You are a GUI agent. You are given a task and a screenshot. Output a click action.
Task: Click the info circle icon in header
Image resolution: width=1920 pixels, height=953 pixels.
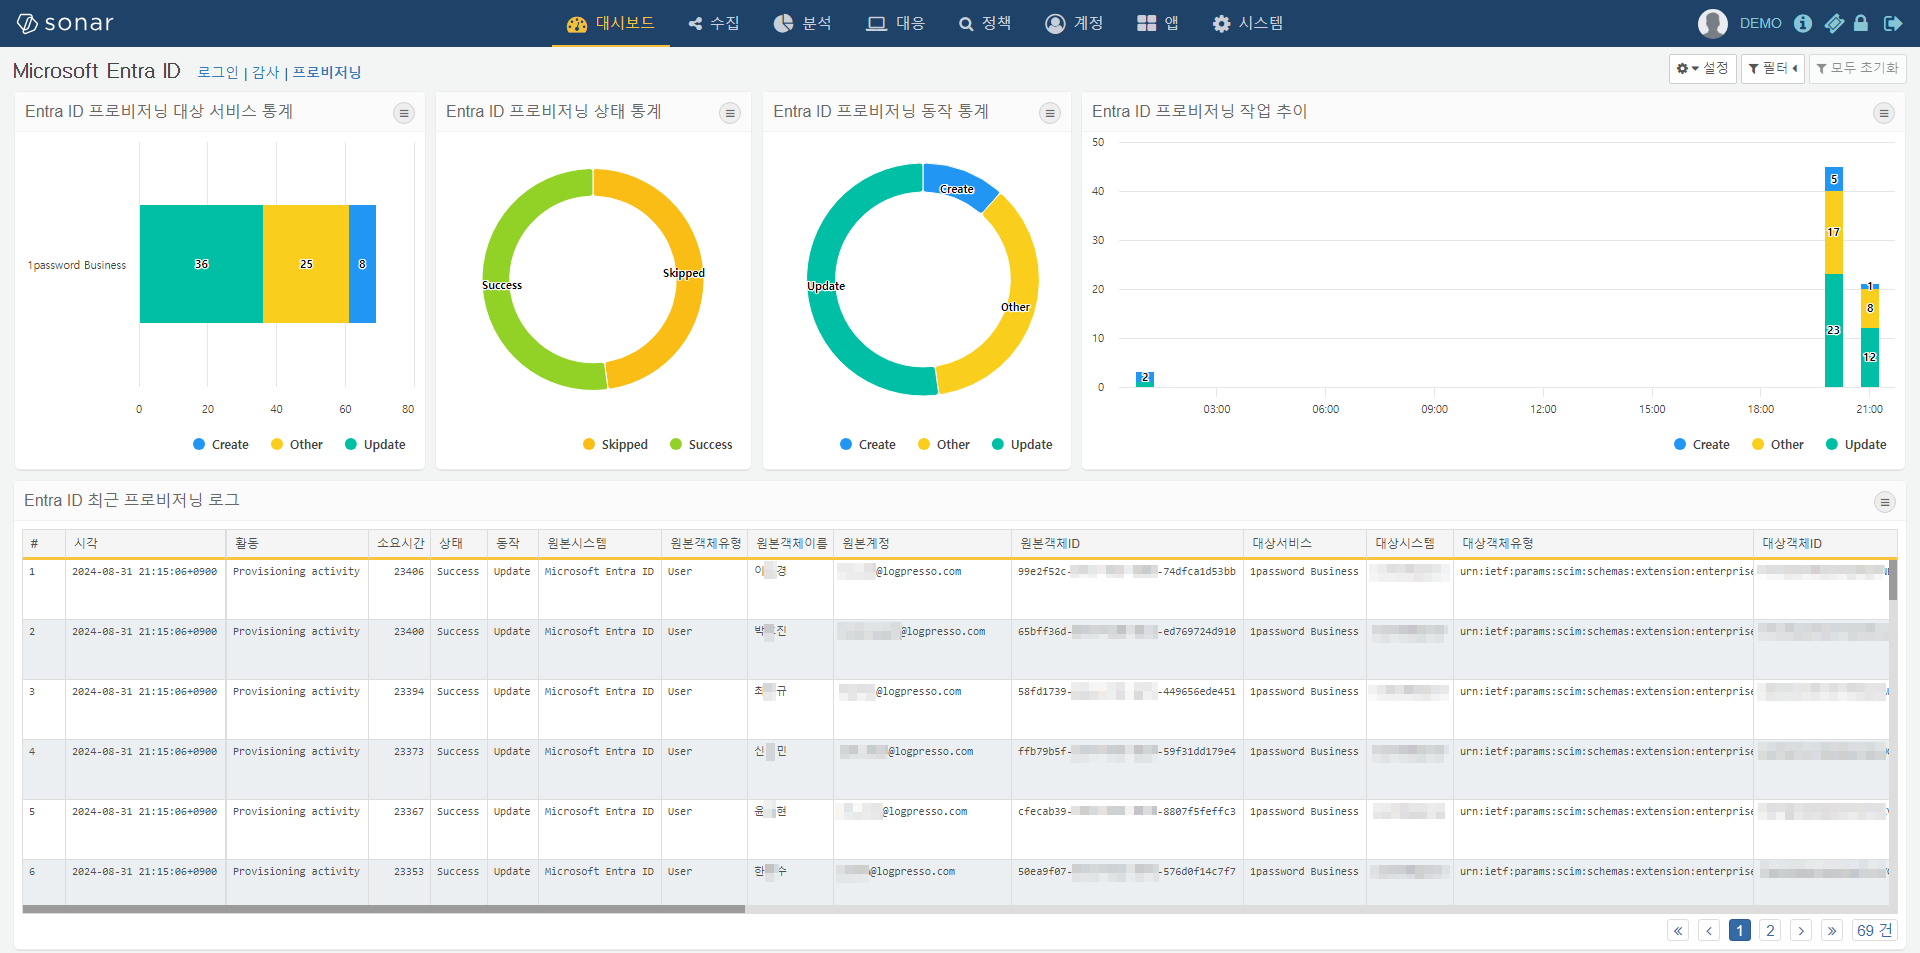1803,23
